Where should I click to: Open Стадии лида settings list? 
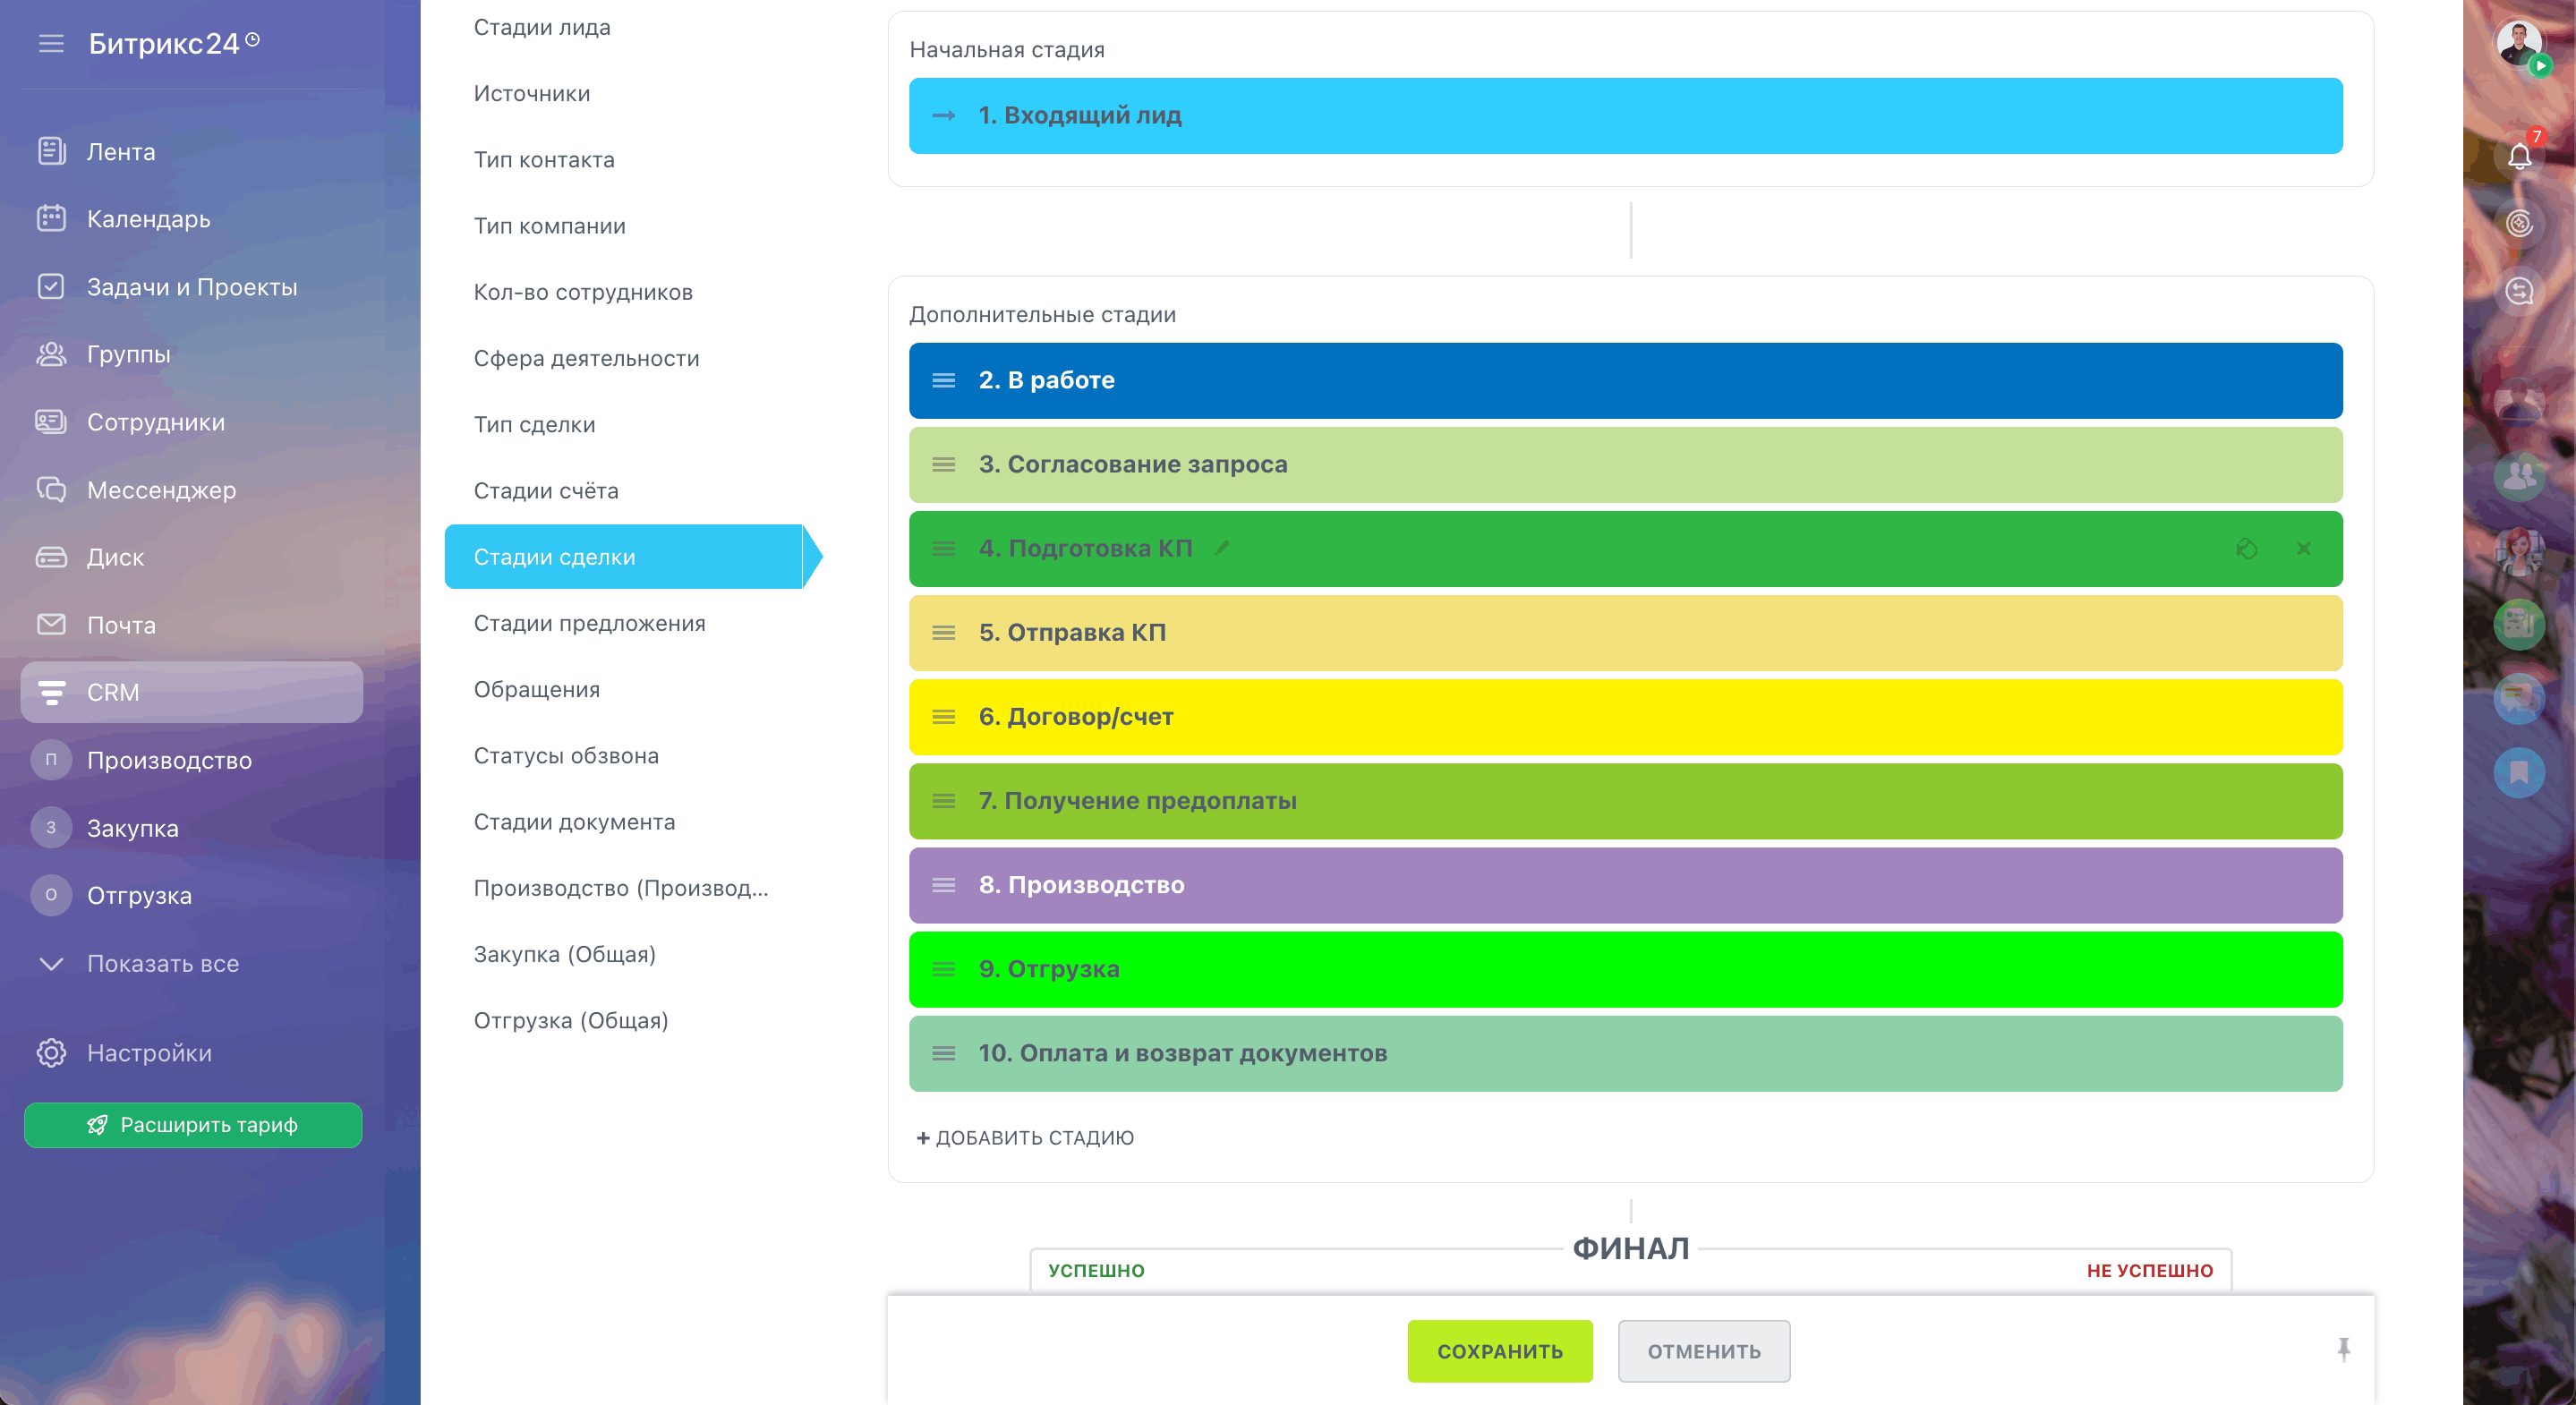tap(541, 27)
